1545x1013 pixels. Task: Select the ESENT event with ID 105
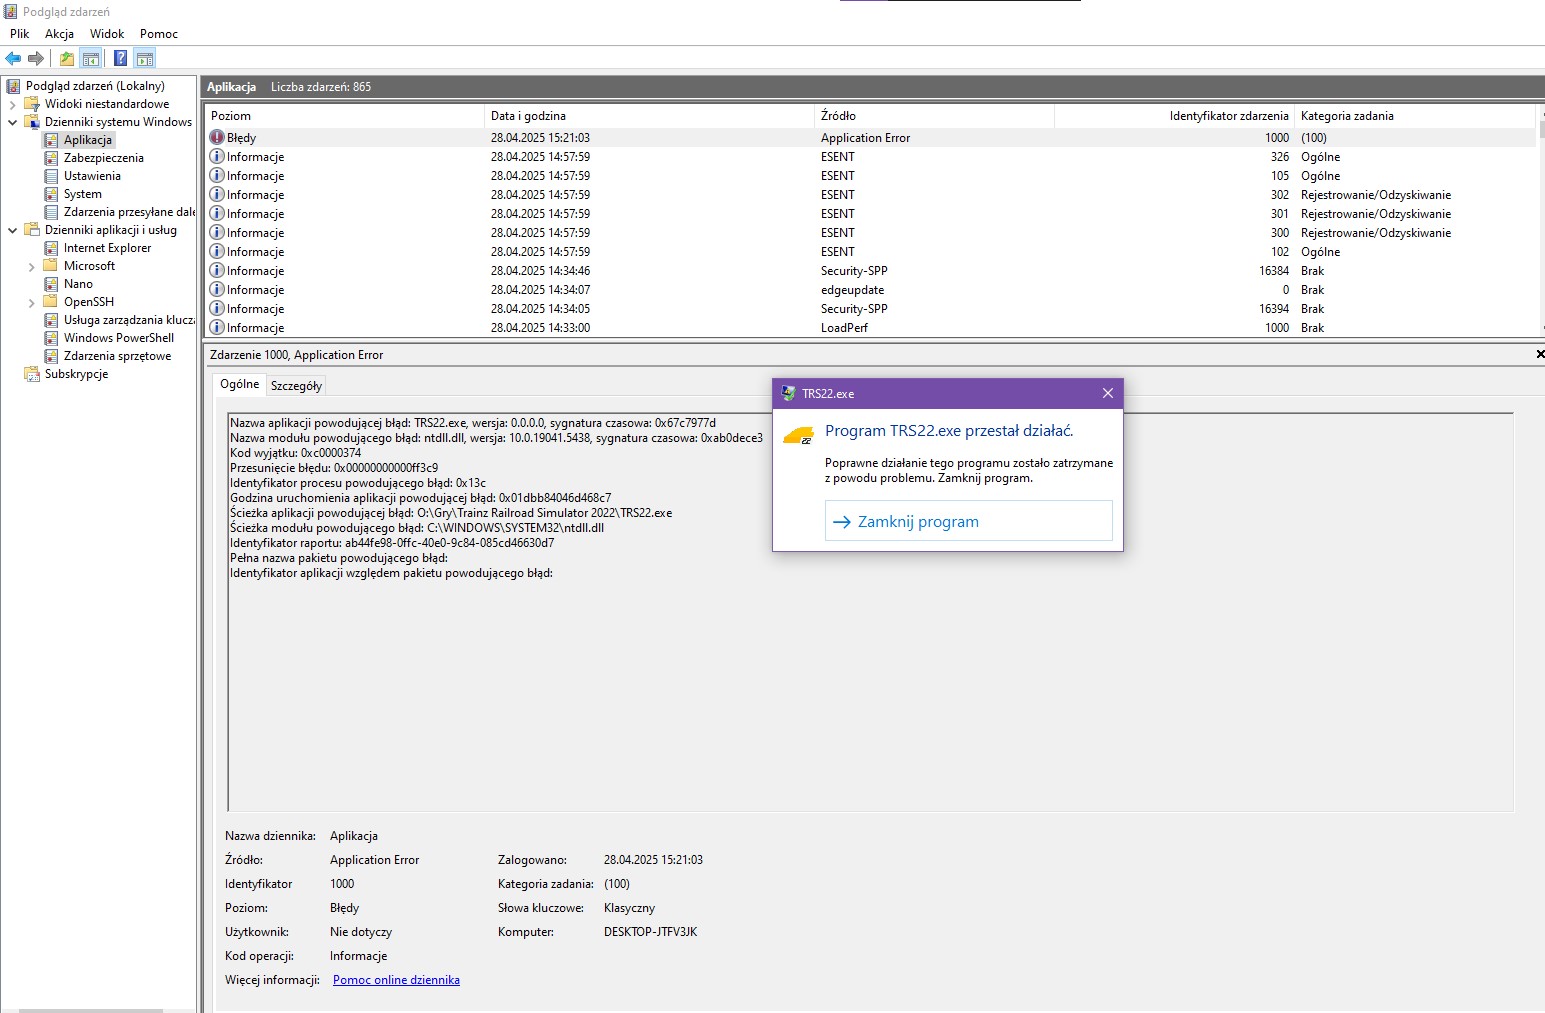[x=870, y=176]
